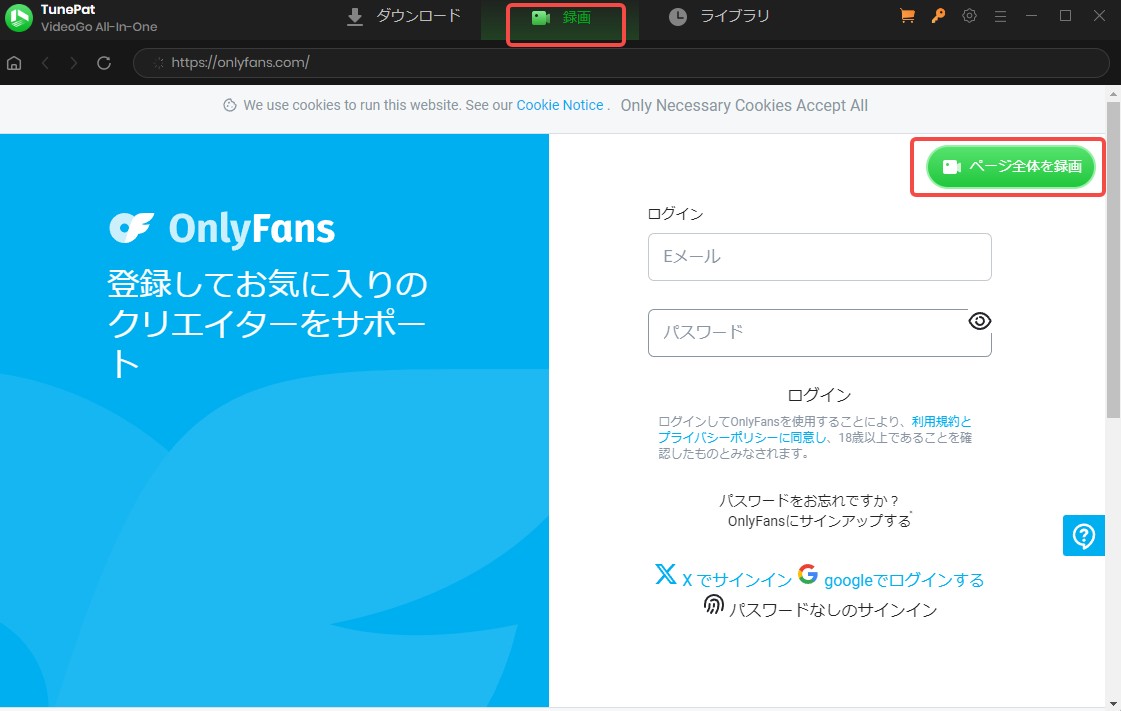
Task: Minimize the TunePat window
Action: click(x=1031, y=16)
